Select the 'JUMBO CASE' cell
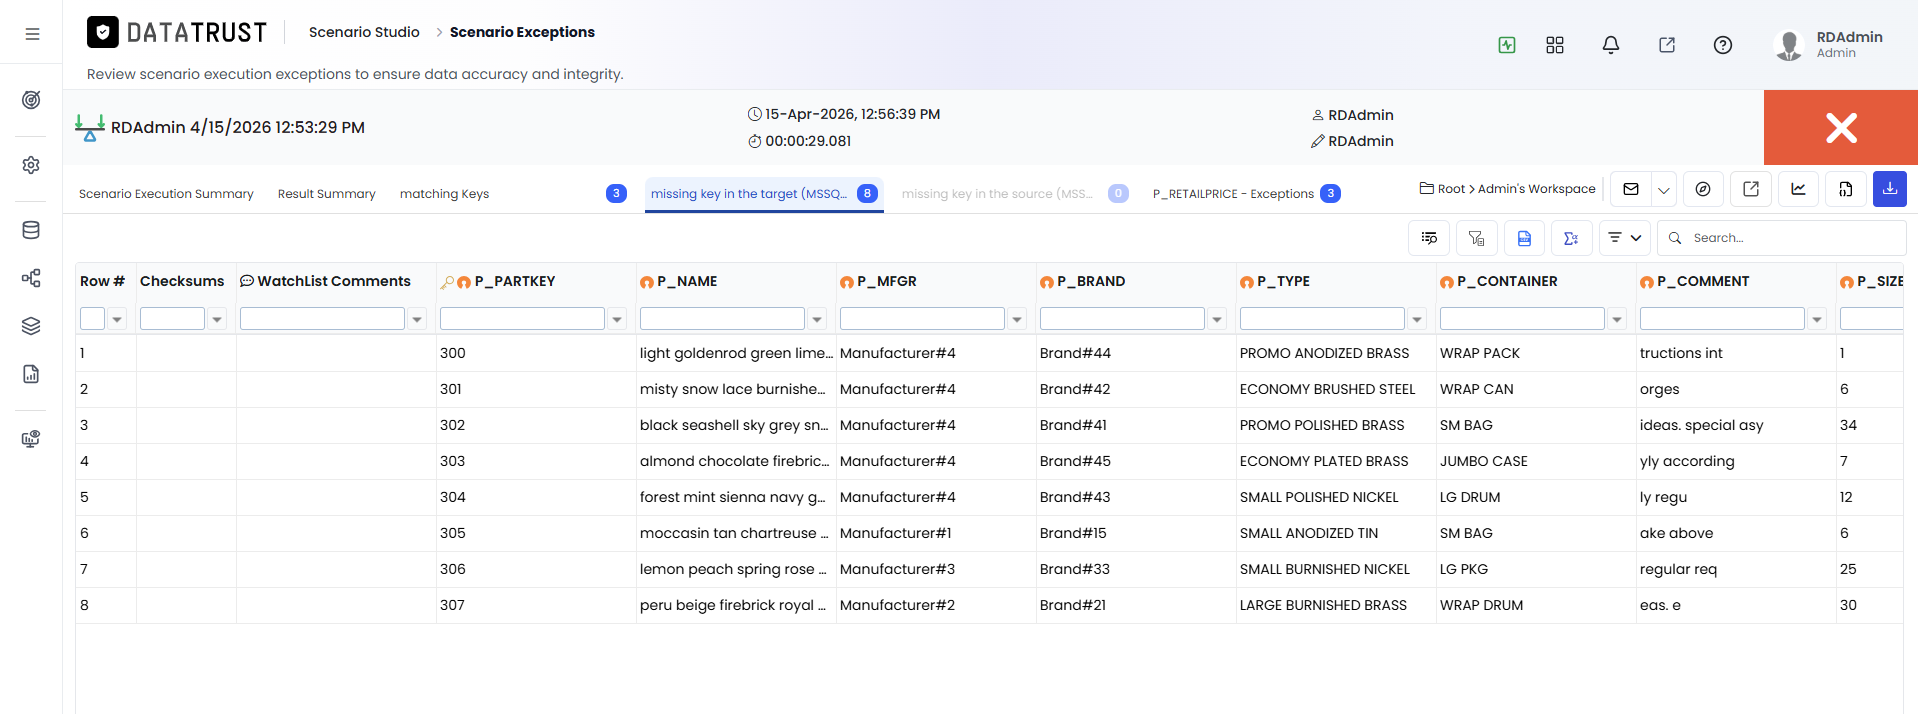Viewport: 1918px width, 714px height. point(1536,461)
